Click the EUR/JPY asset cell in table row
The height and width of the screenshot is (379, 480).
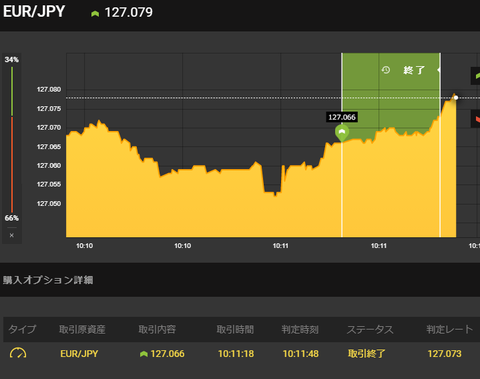tap(79, 354)
